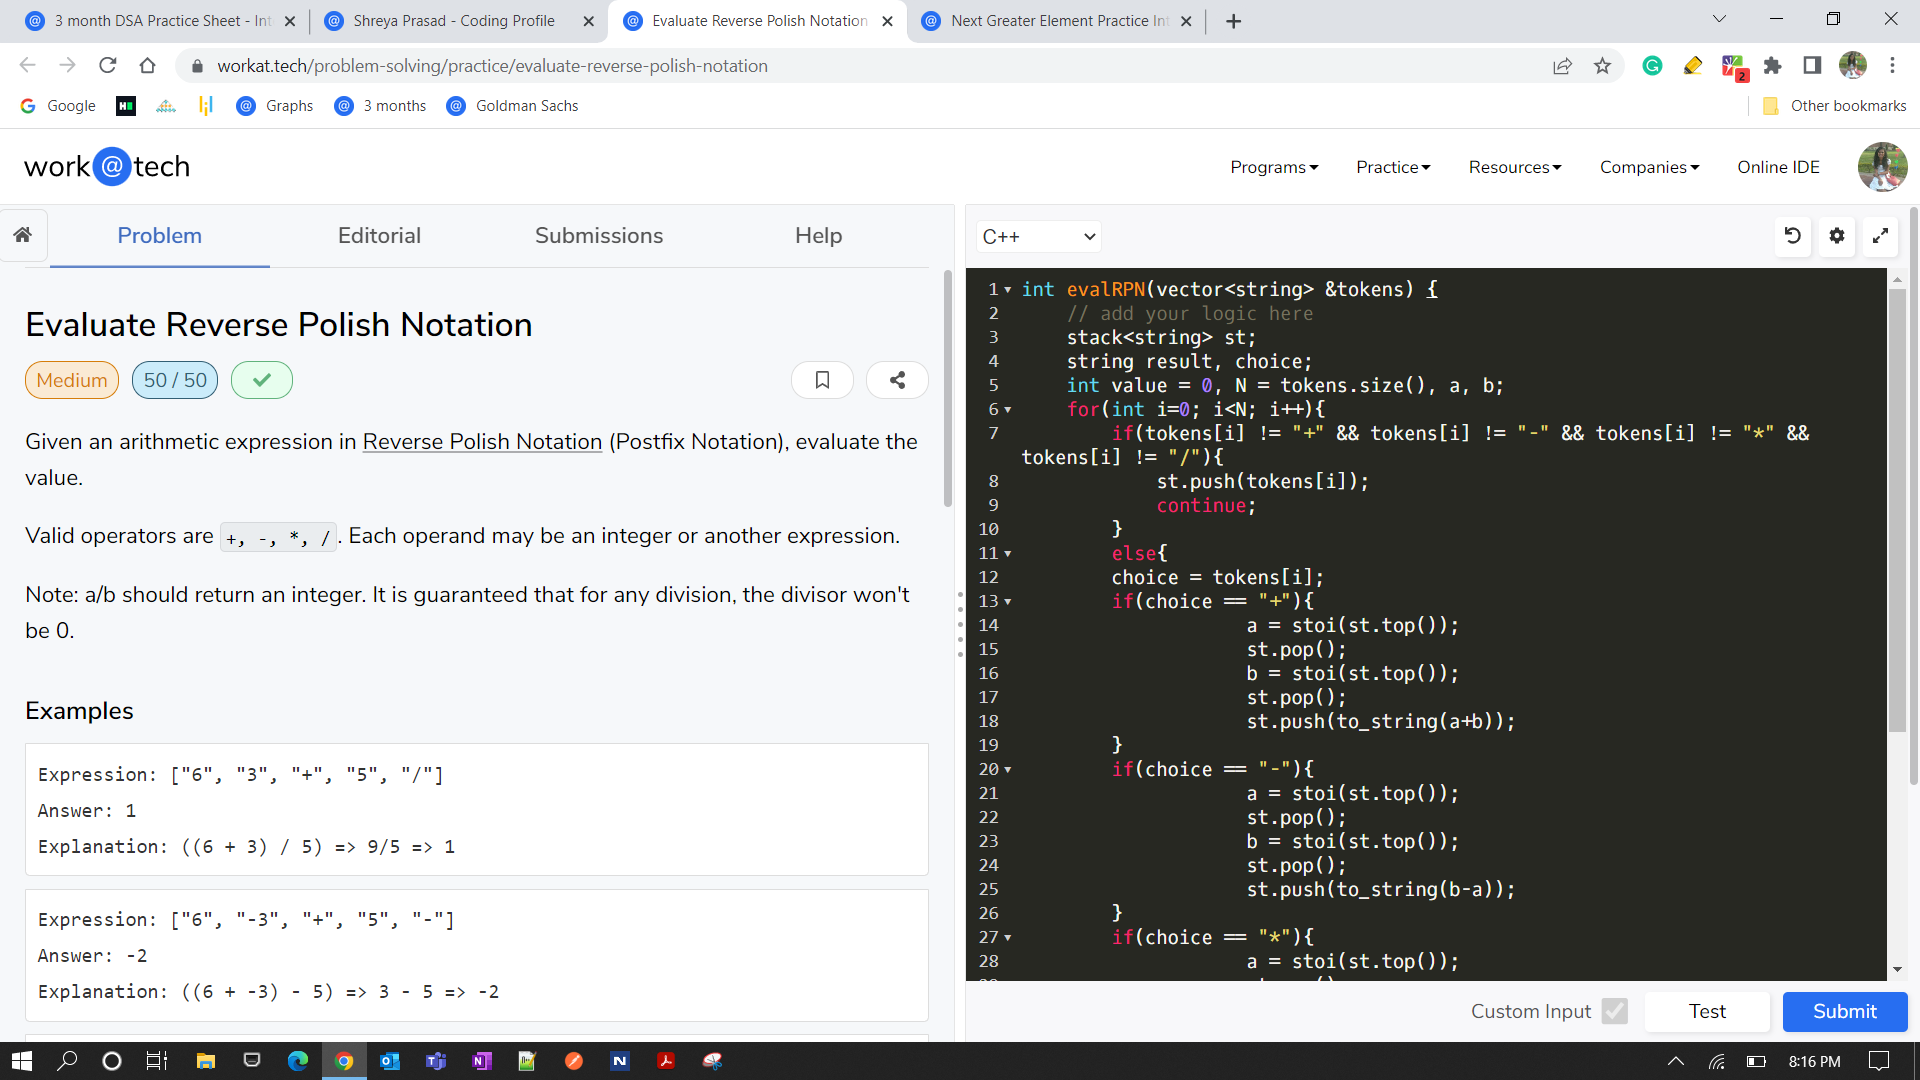This screenshot has height=1080, width=1920.
Task: Click the home icon beside Problem tab
Action: pyautogui.click(x=23, y=235)
